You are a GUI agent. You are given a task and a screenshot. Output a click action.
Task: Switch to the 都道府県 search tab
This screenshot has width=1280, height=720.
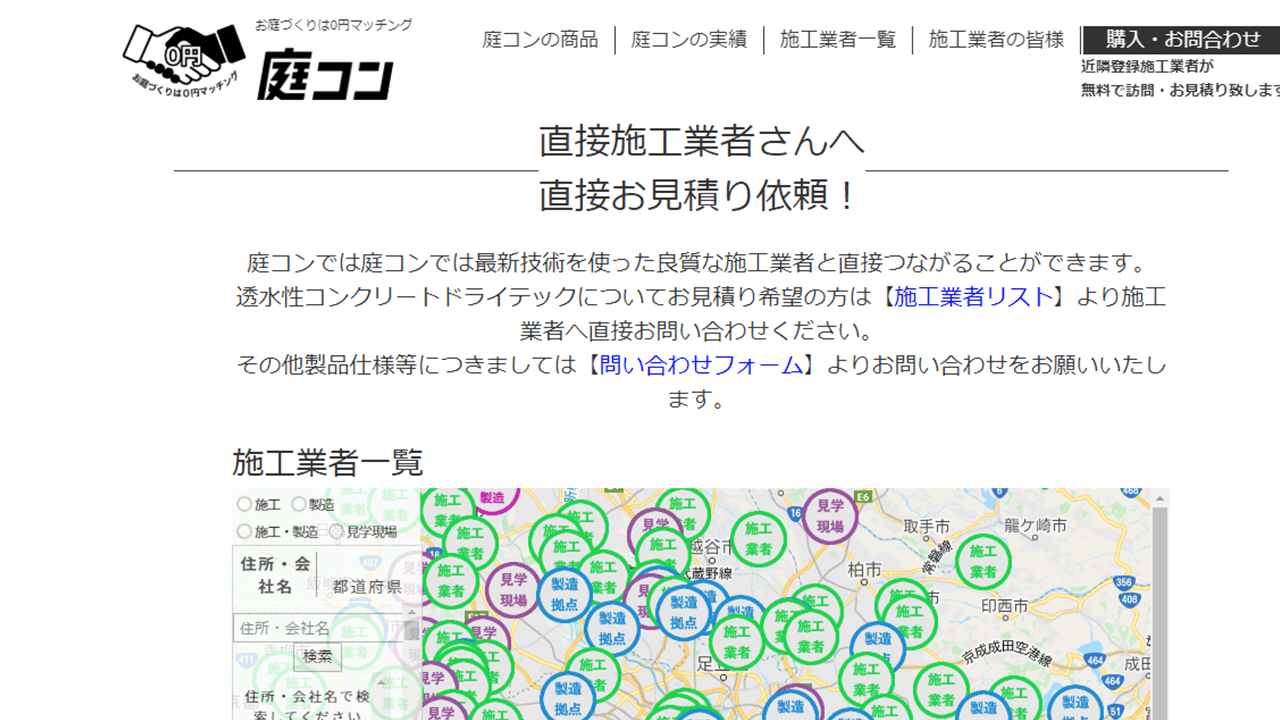pos(367,587)
